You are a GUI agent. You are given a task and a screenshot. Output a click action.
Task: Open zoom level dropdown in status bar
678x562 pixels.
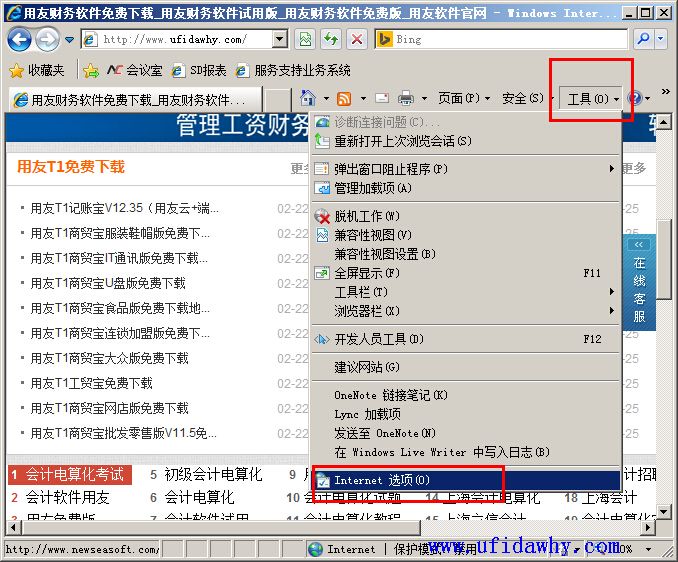coord(649,549)
